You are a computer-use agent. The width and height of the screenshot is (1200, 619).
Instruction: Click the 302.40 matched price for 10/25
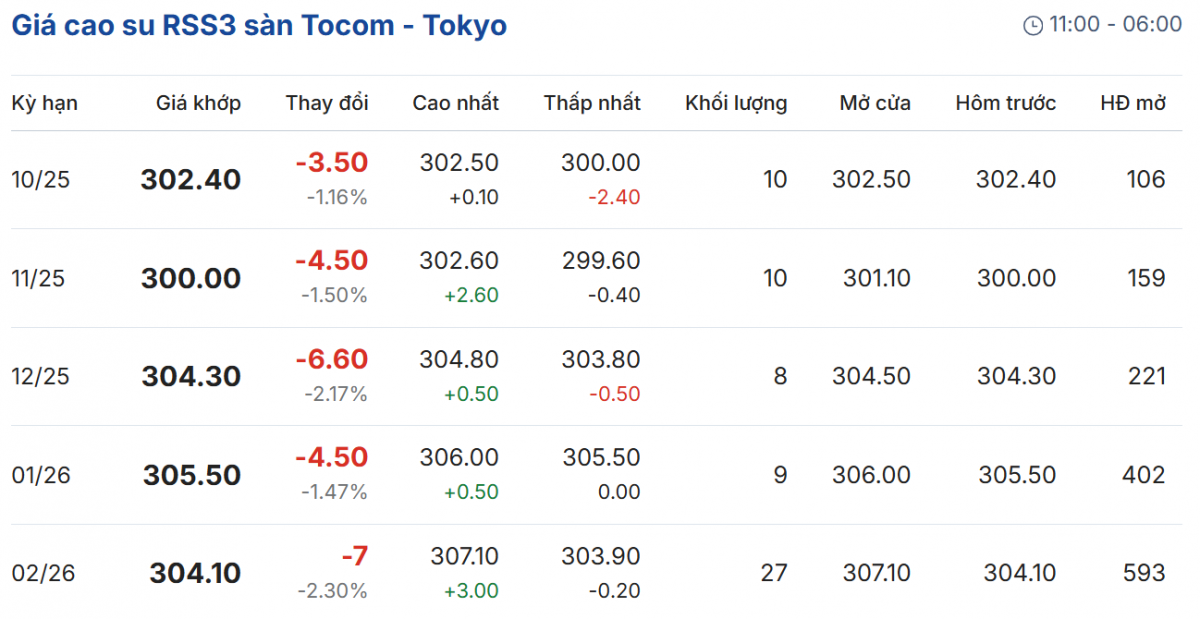[190, 180]
